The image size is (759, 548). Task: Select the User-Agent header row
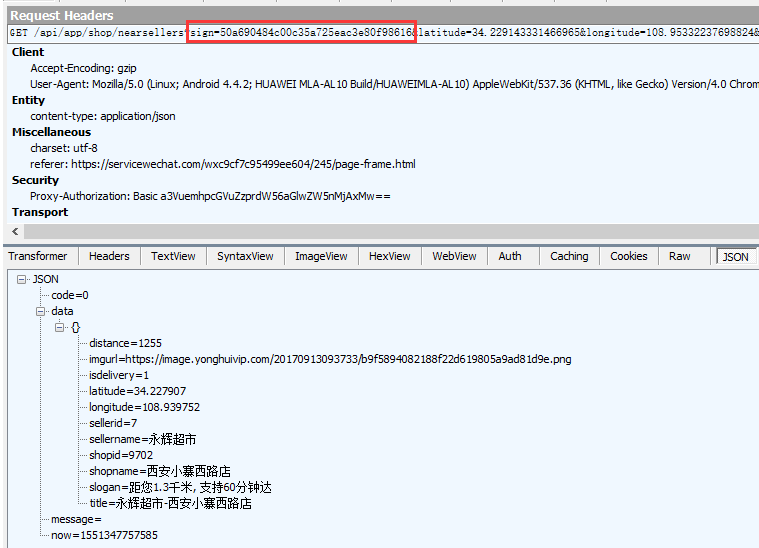click(x=394, y=84)
